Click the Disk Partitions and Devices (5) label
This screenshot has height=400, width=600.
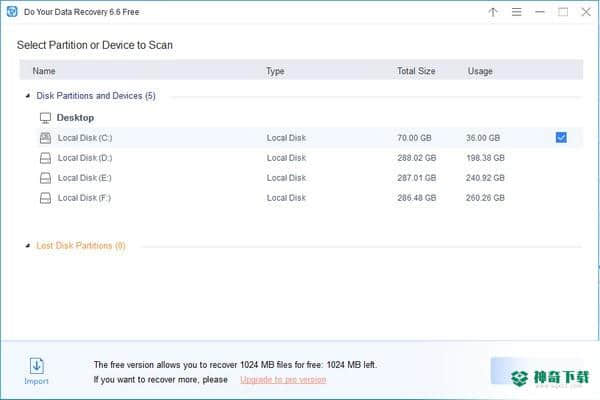[96, 96]
